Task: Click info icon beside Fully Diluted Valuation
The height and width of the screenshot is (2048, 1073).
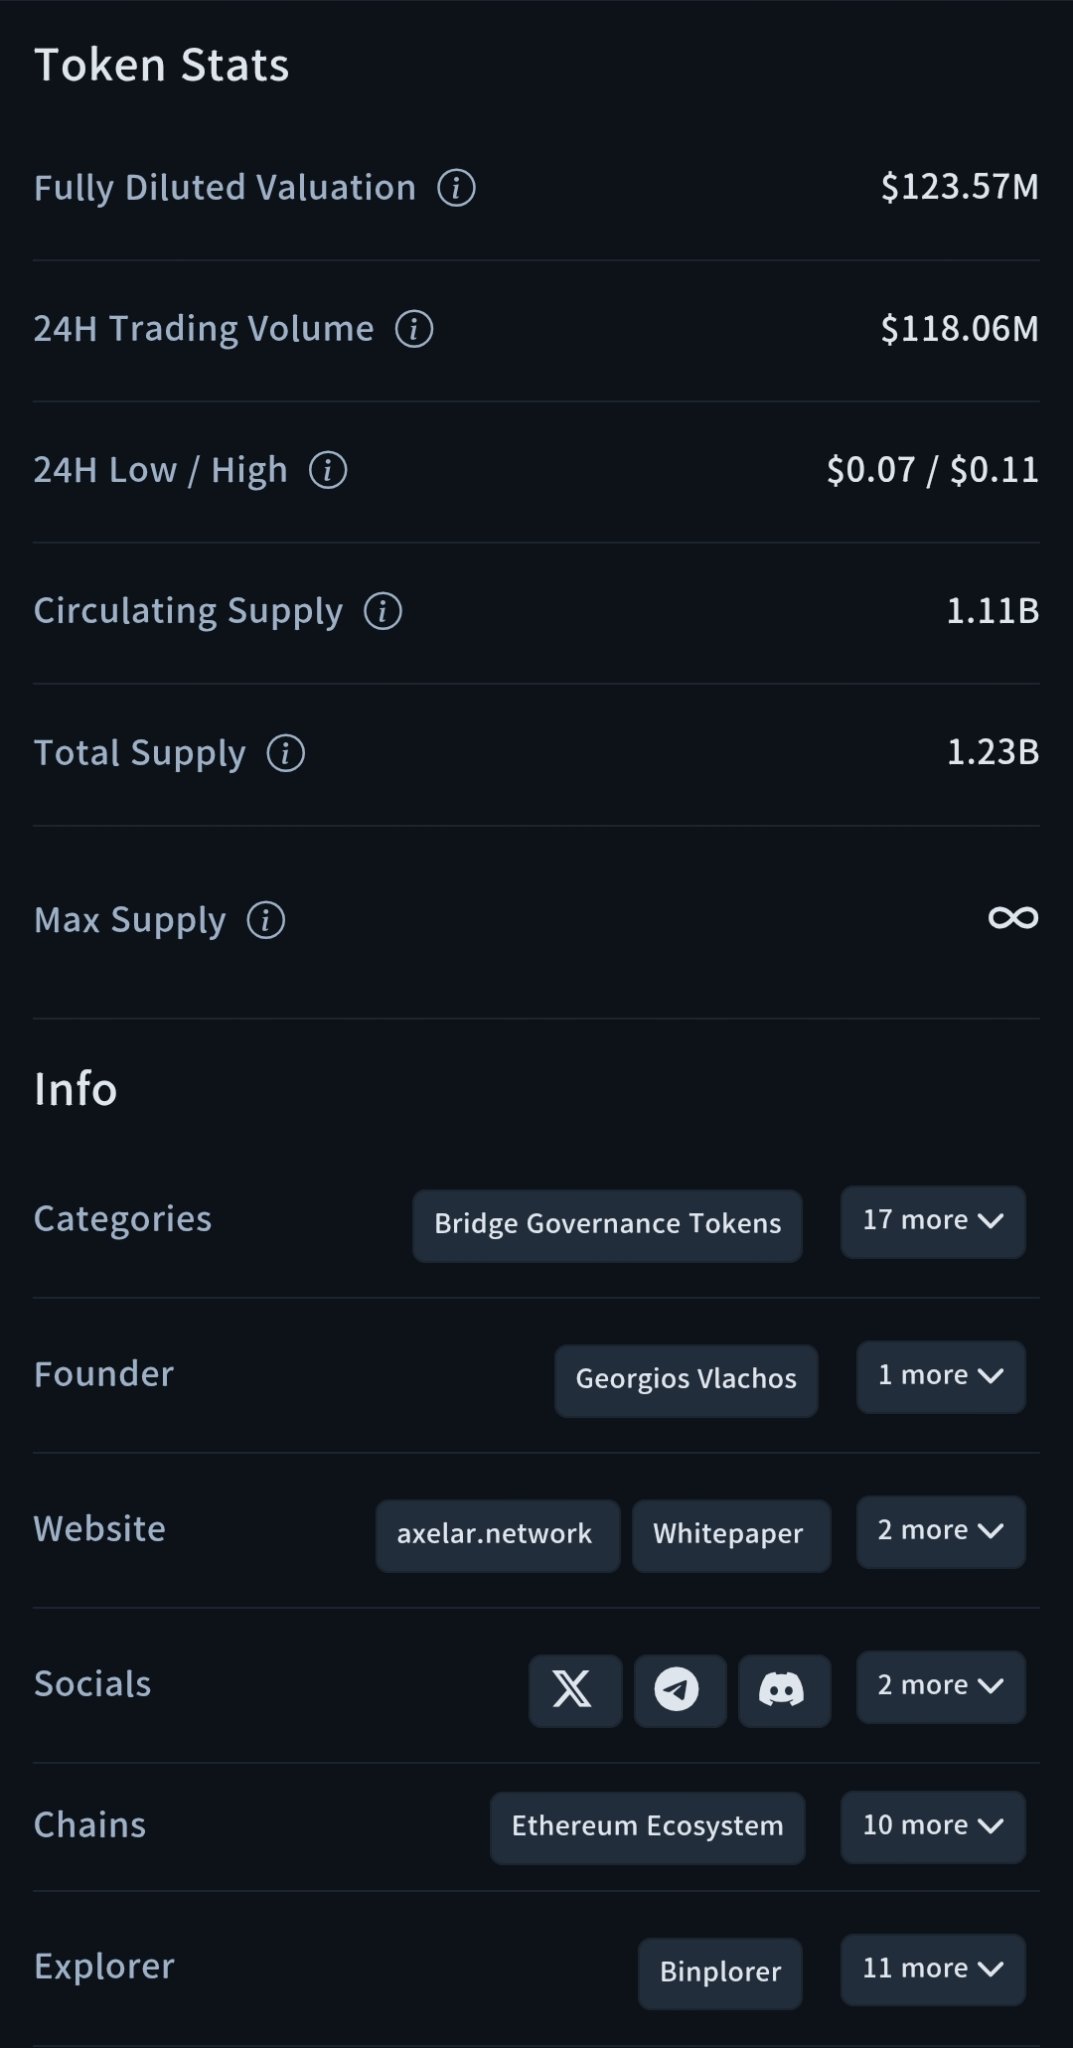Action: tap(456, 187)
